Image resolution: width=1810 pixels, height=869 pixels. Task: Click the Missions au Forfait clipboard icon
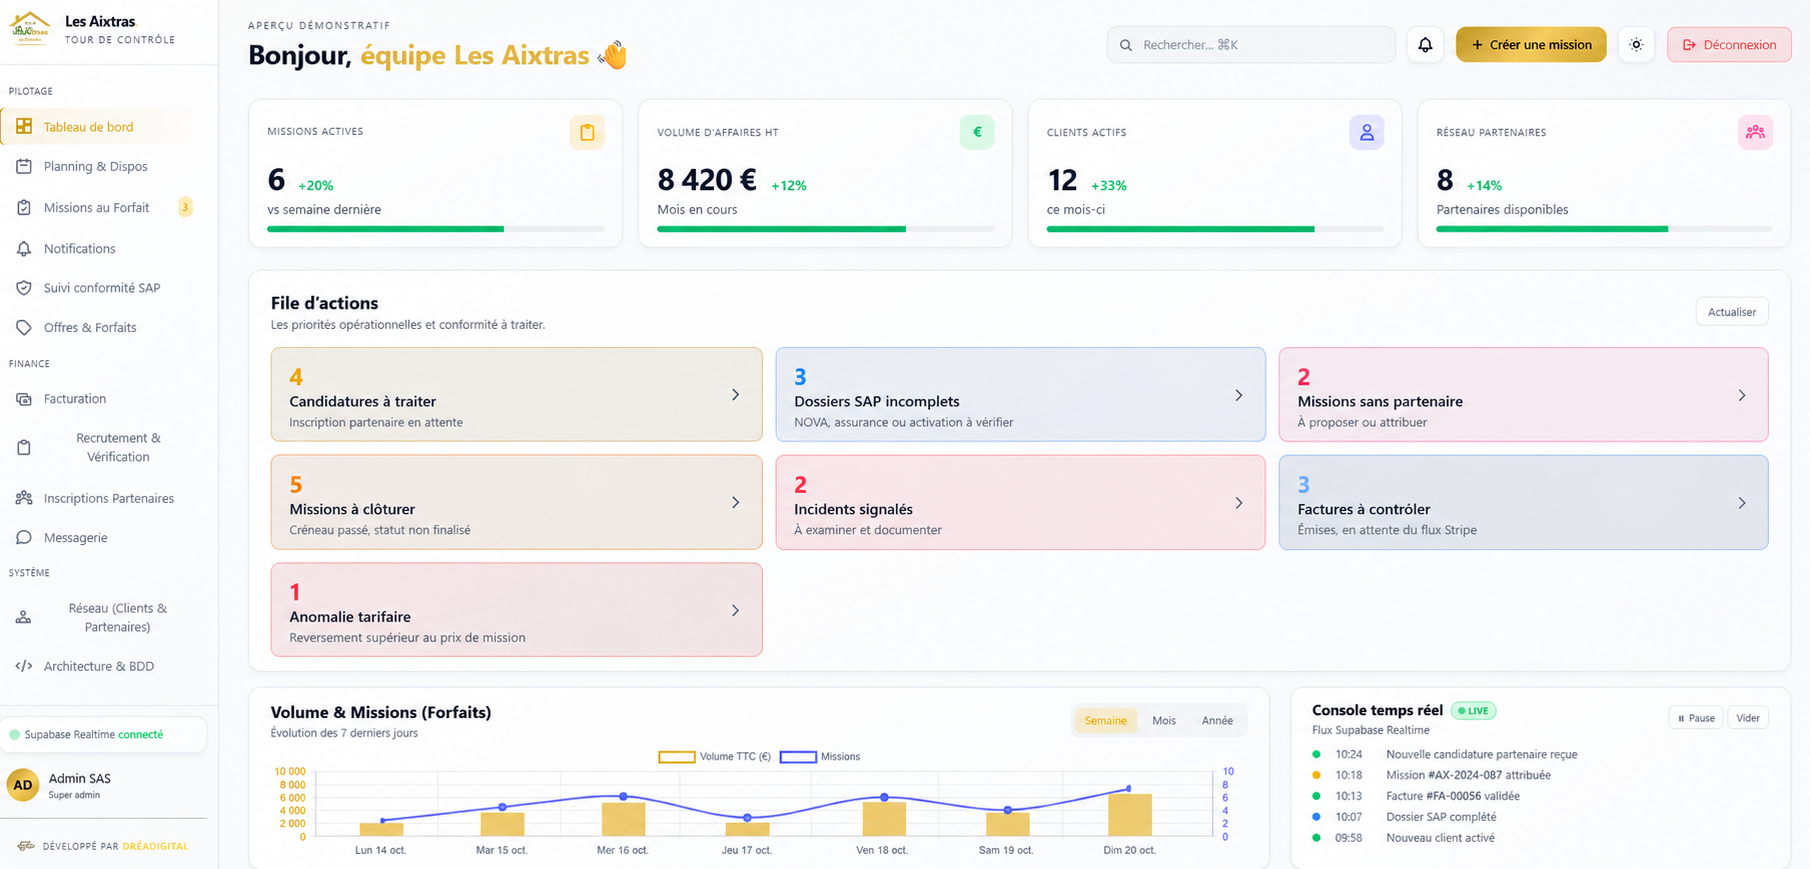tap(24, 207)
